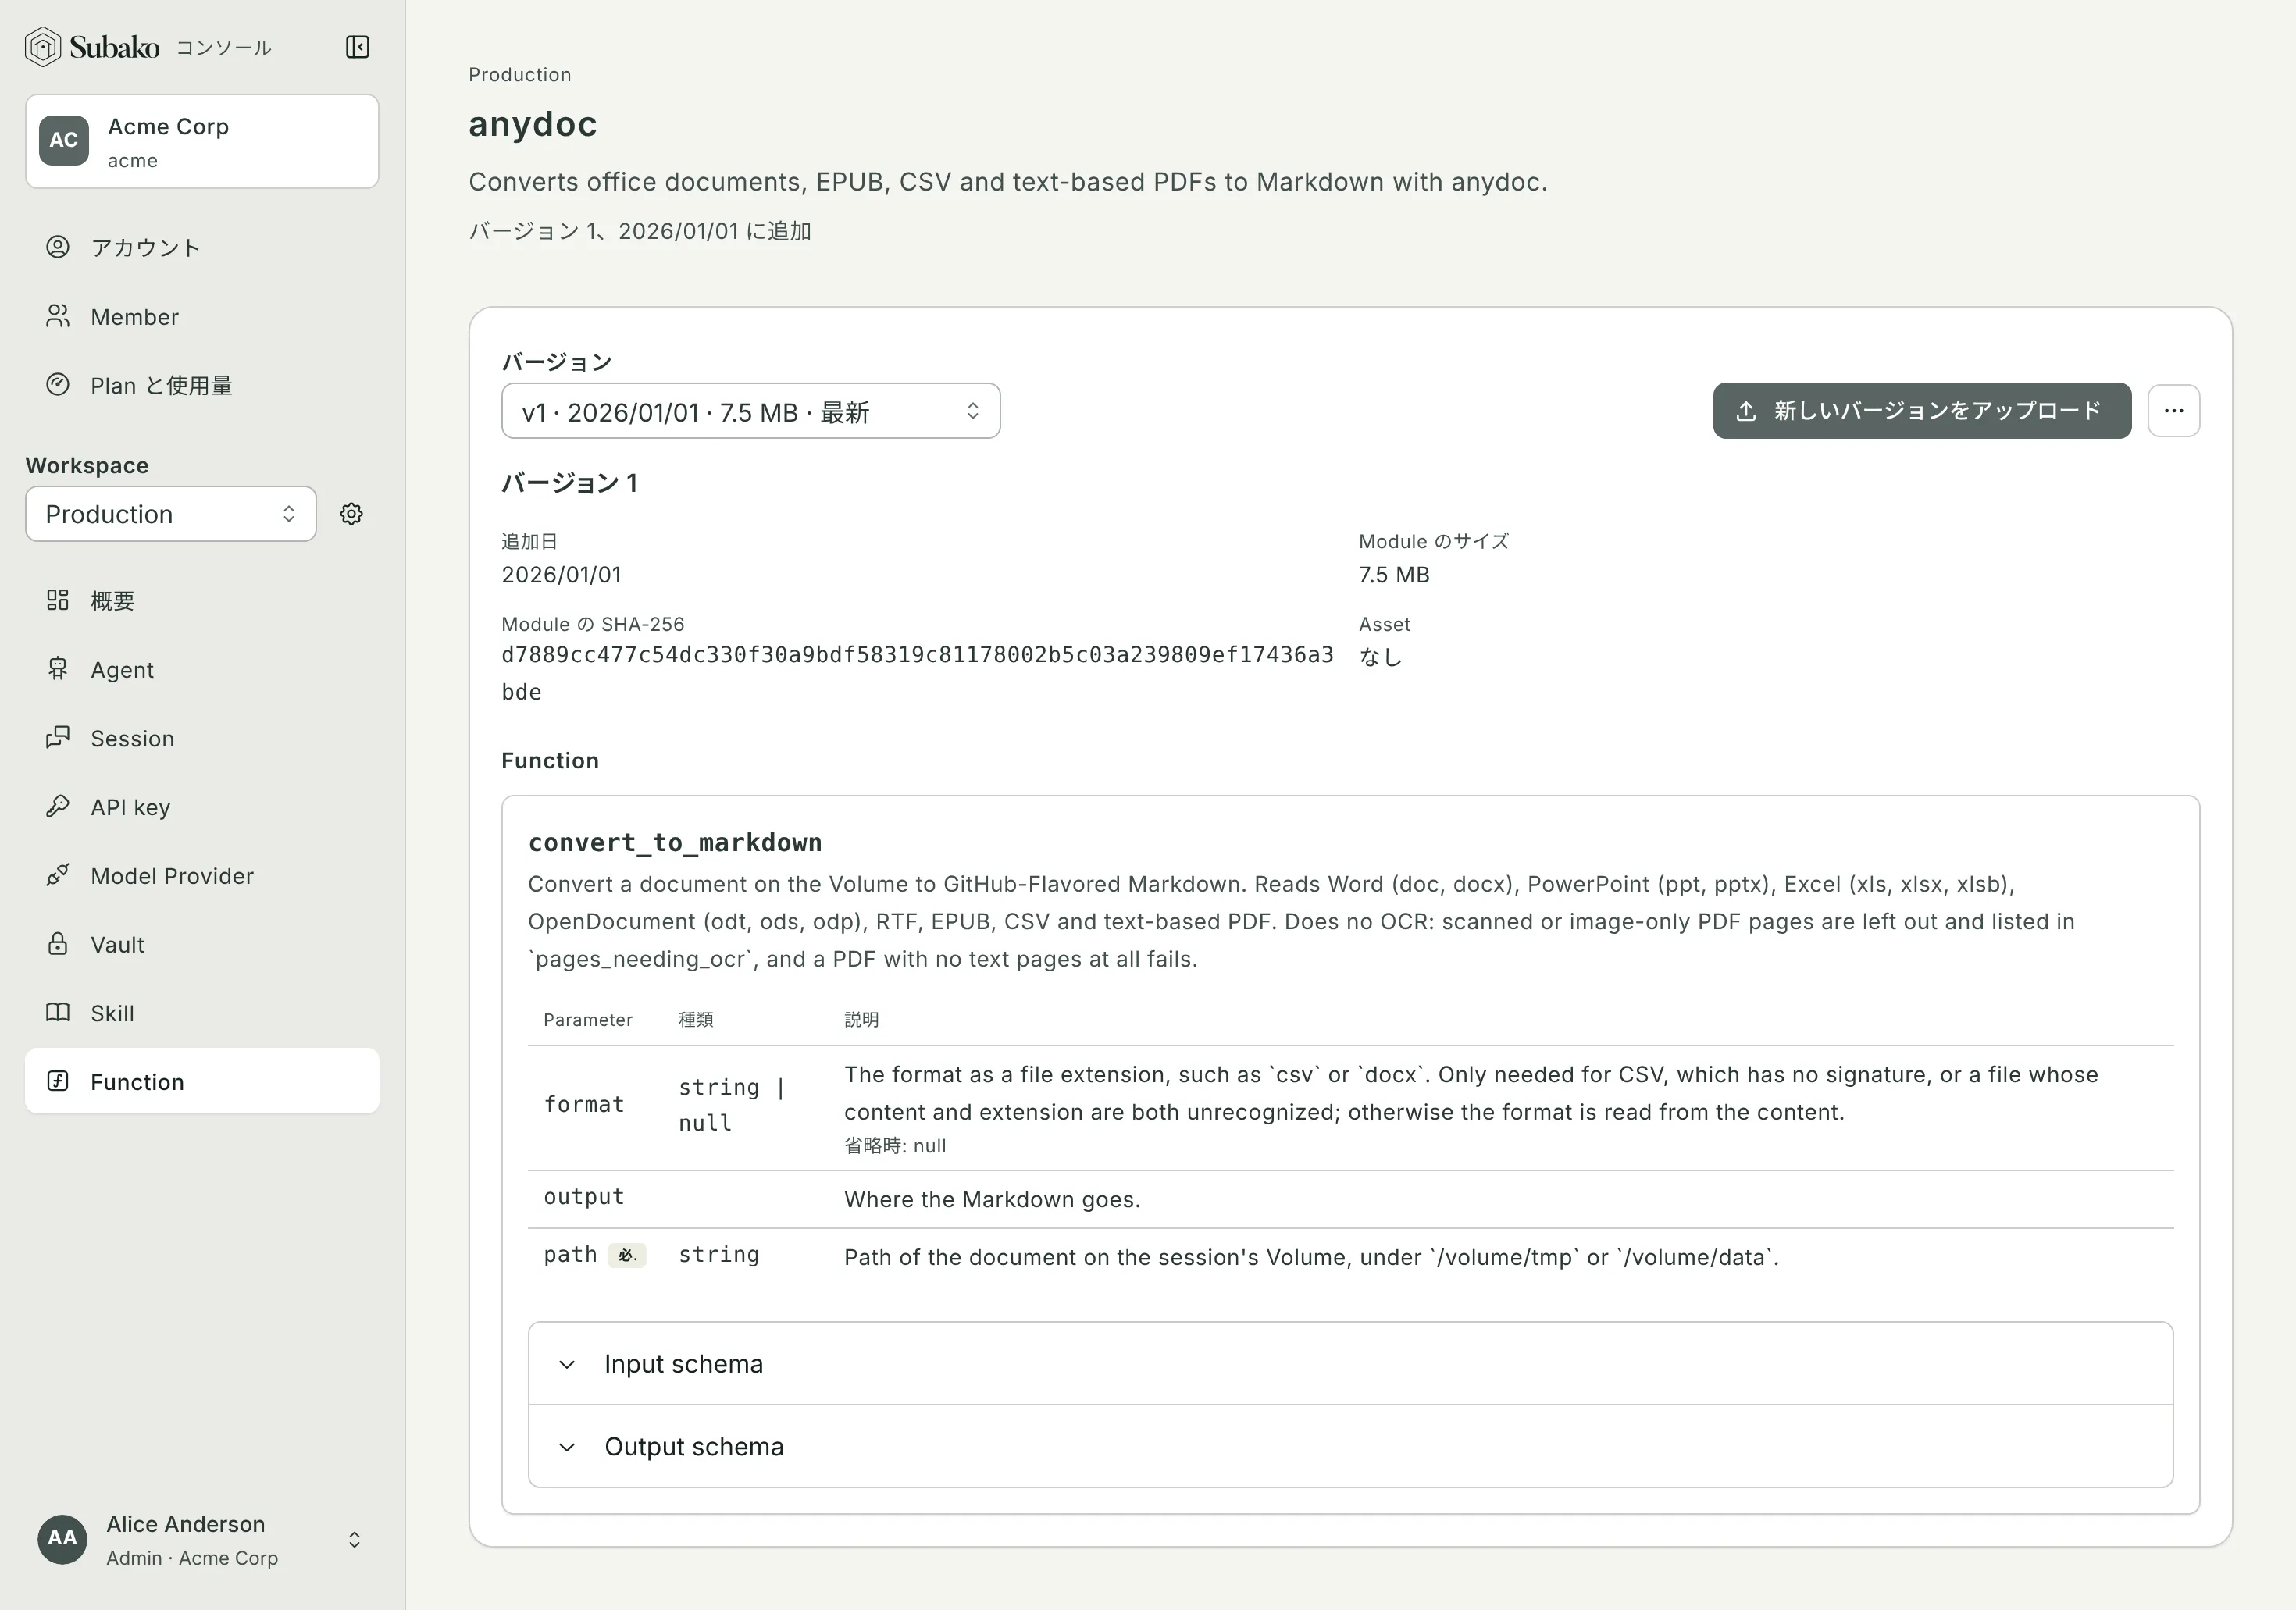Image resolution: width=2296 pixels, height=1610 pixels.
Task: Open the version selector v1 dropdown
Action: click(x=751, y=411)
